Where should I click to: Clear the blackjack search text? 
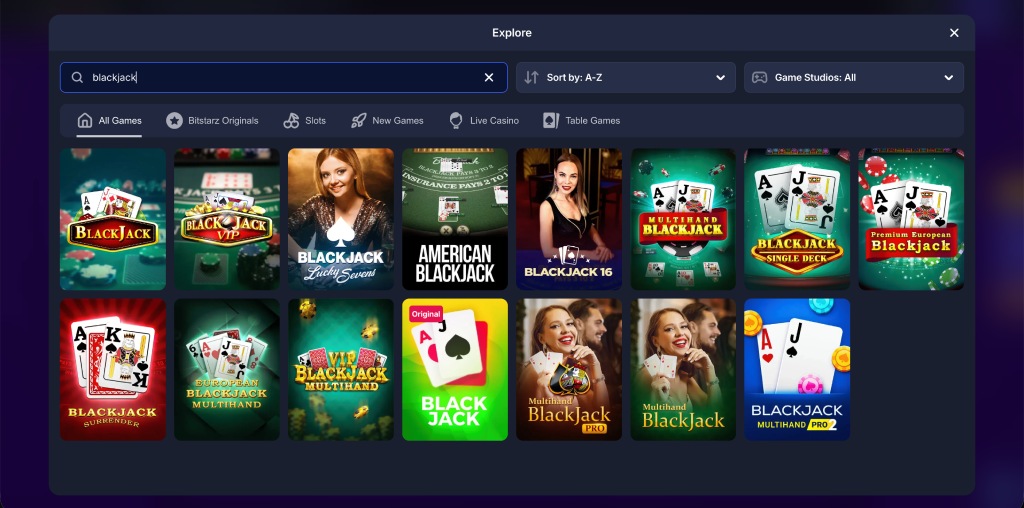[x=488, y=78]
